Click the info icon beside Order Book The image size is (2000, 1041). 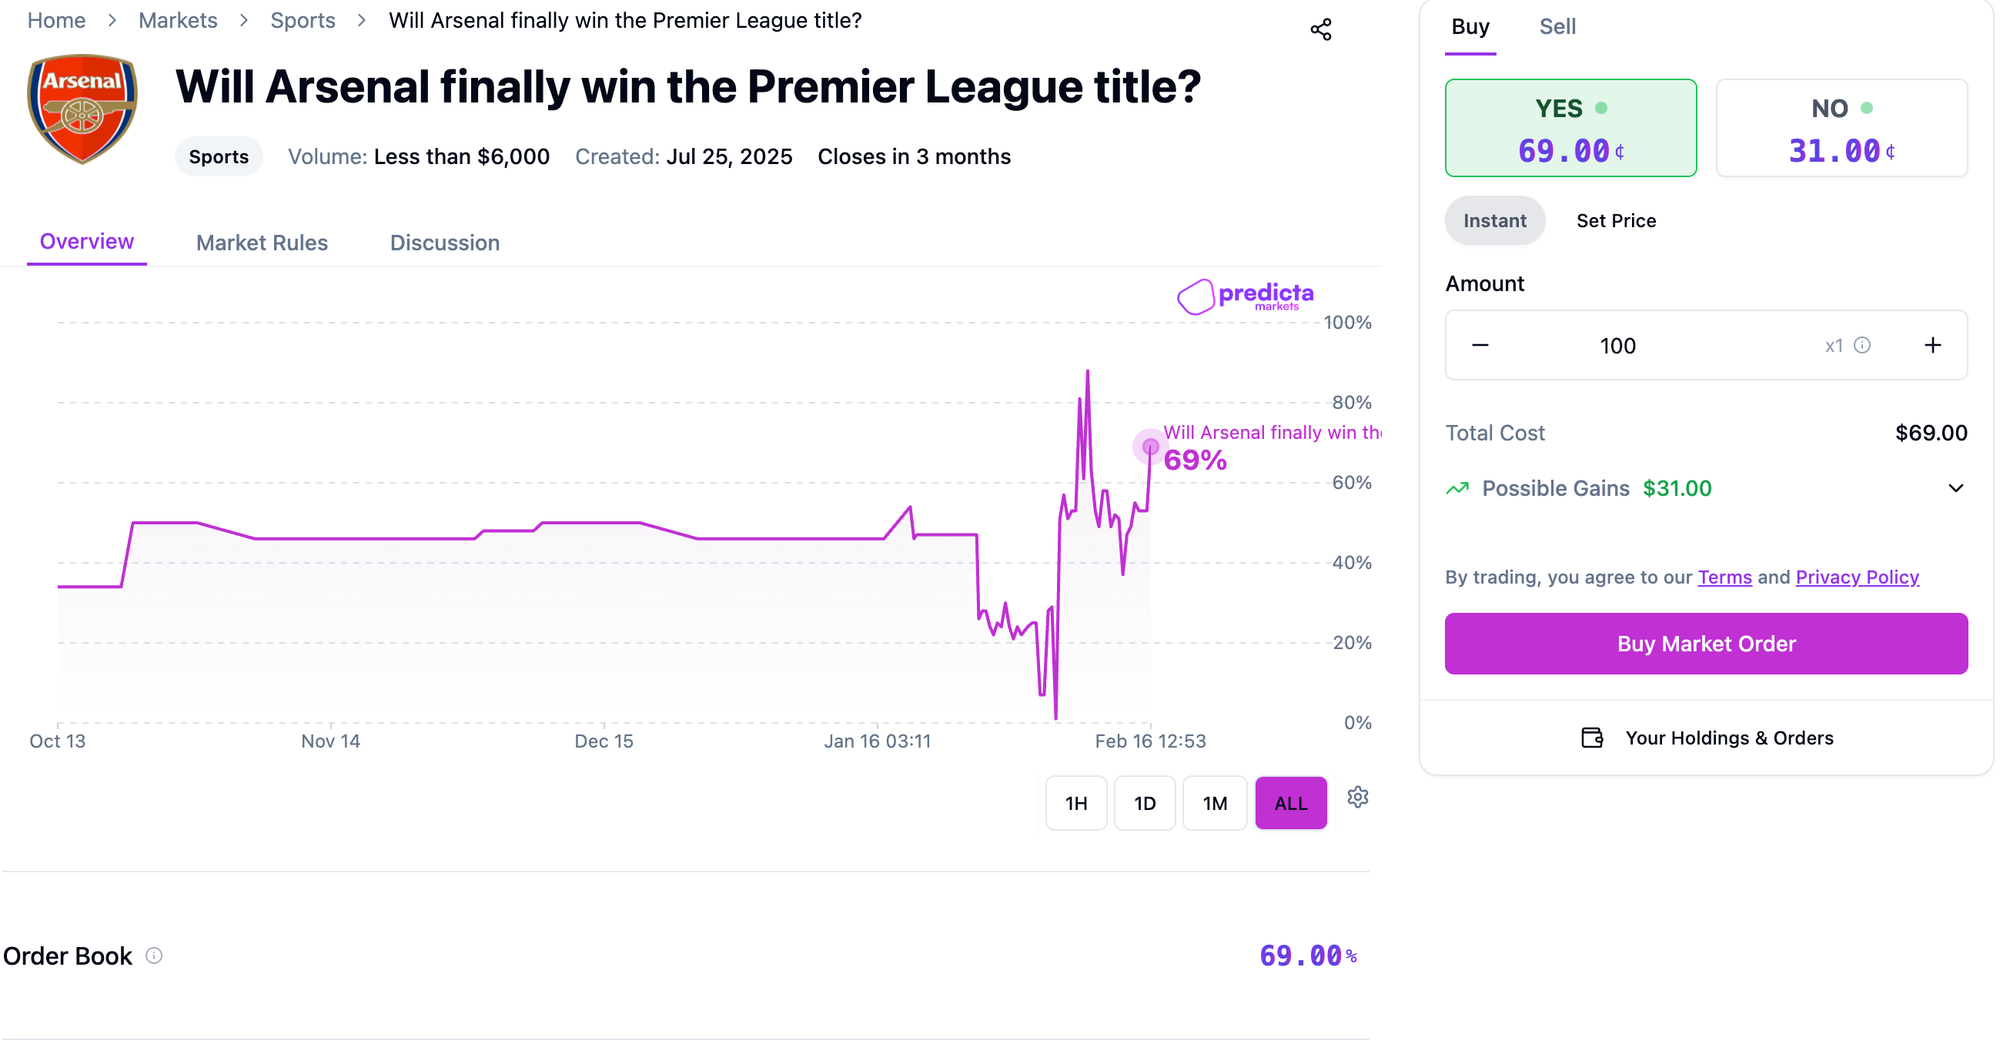153,956
